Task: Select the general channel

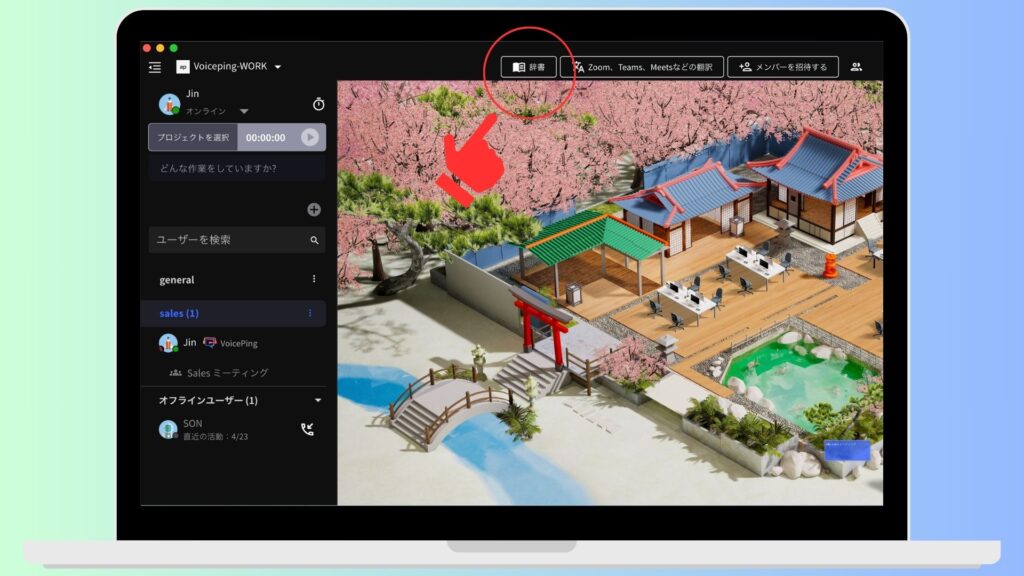Action: [x=178, y=280]
